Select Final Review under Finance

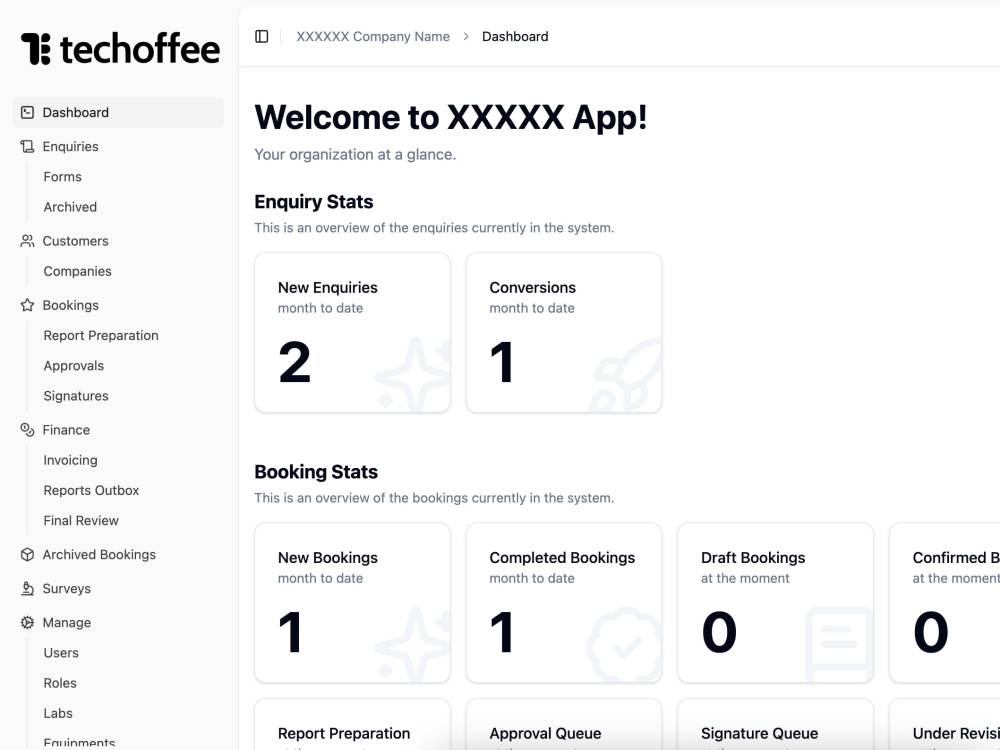[81, 521]
